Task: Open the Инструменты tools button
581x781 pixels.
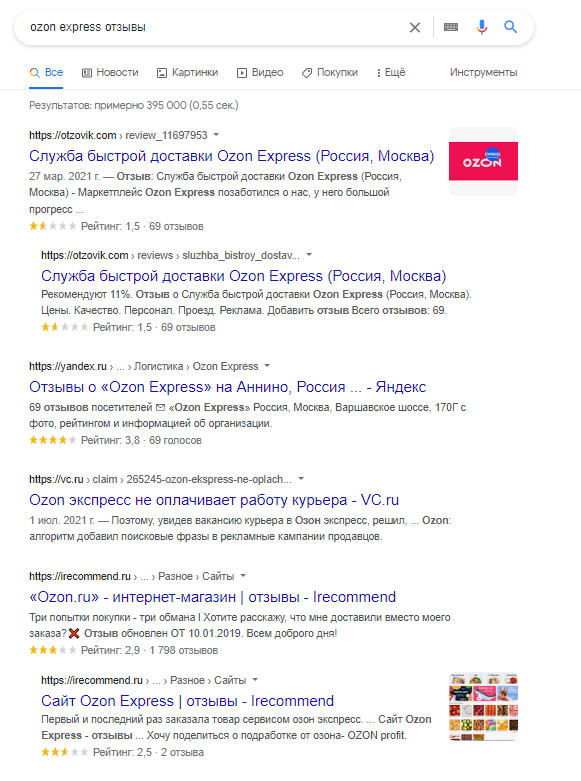Action: coord(483,73)
